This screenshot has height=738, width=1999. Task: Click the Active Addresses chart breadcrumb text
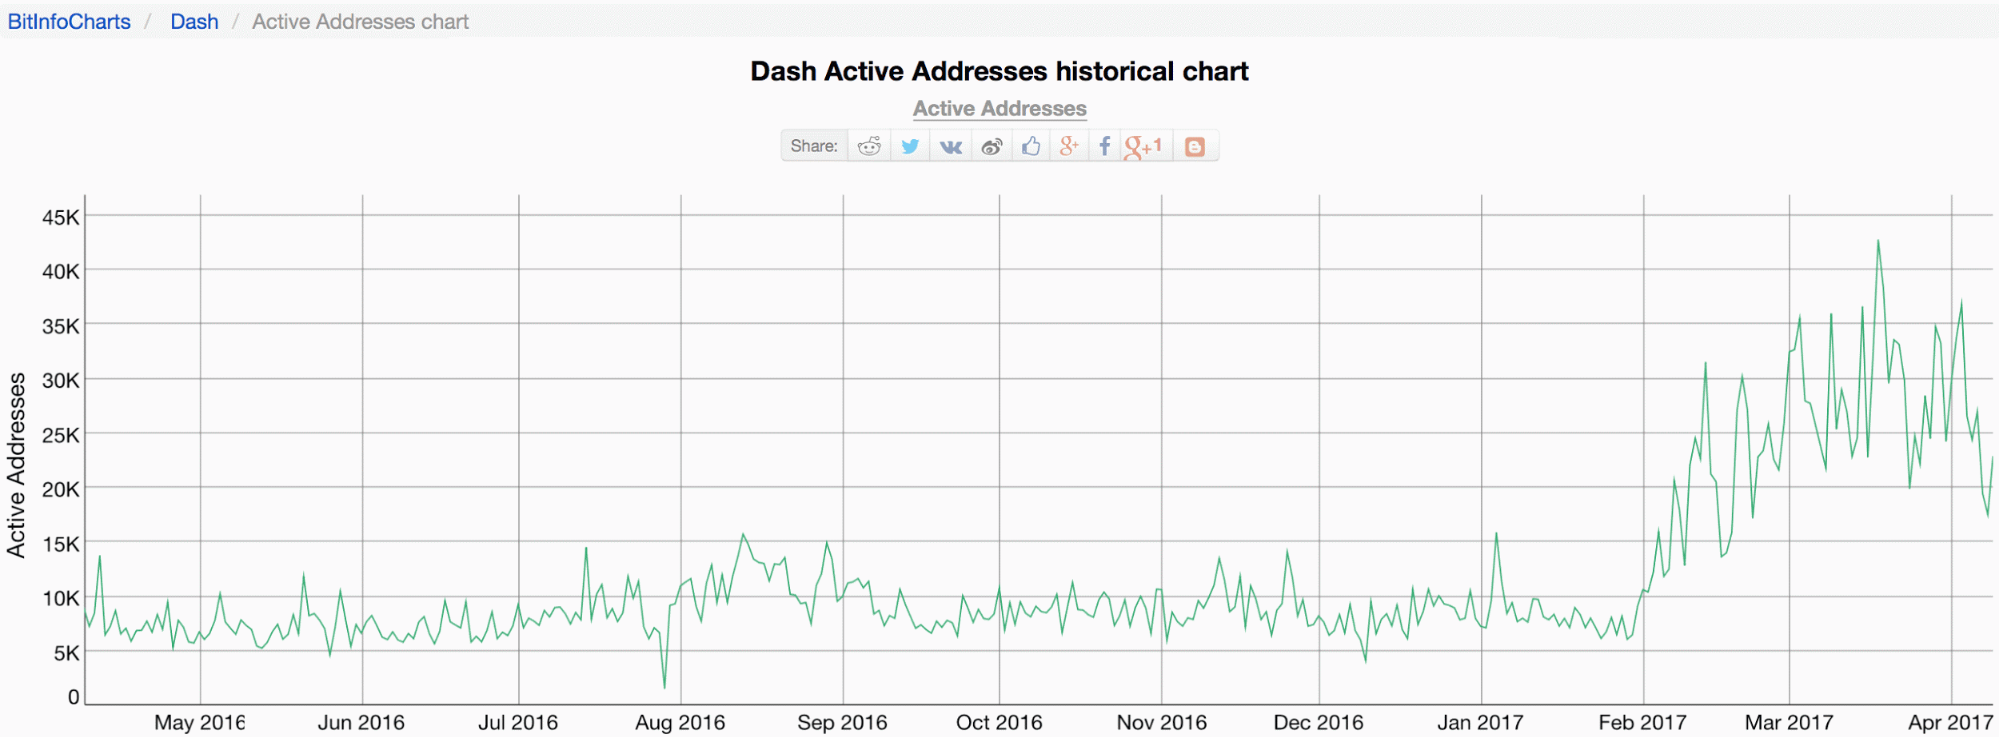pyautogui.click(x=360, y=22)
